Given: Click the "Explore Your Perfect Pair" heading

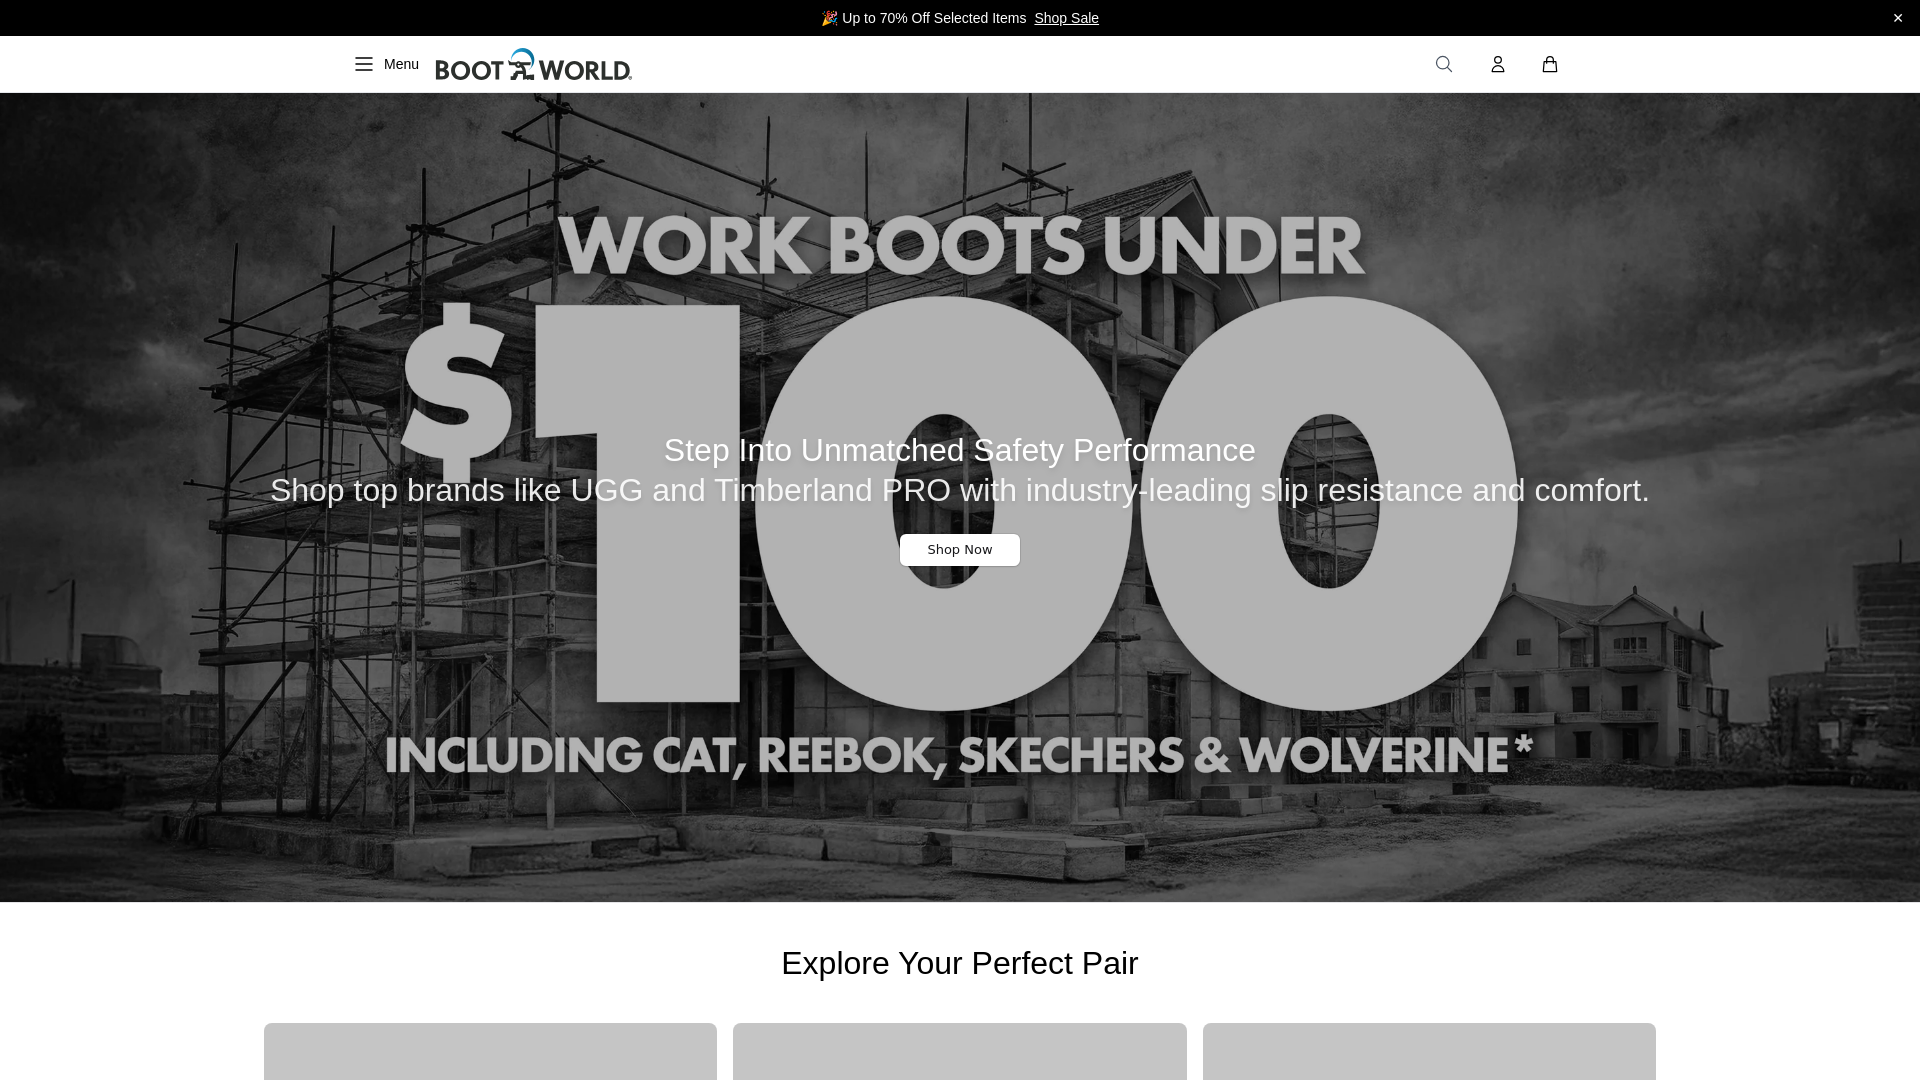Looking at the screenshot, I should tap(960, 963).
